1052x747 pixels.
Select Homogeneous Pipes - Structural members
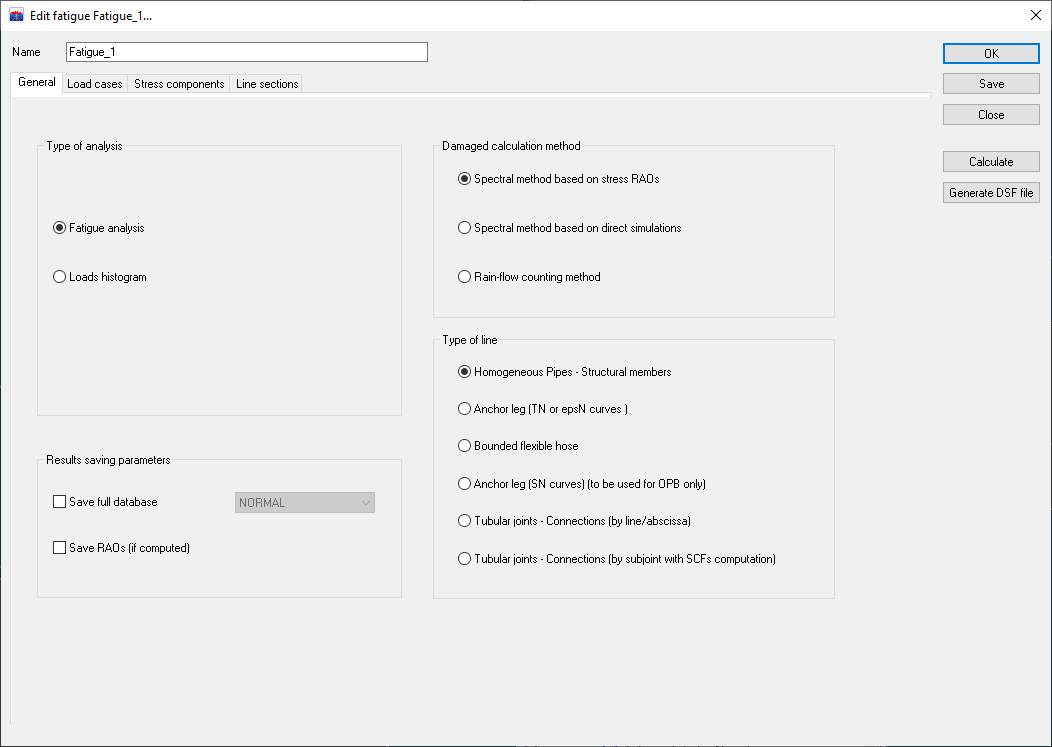tap(464, 372)
